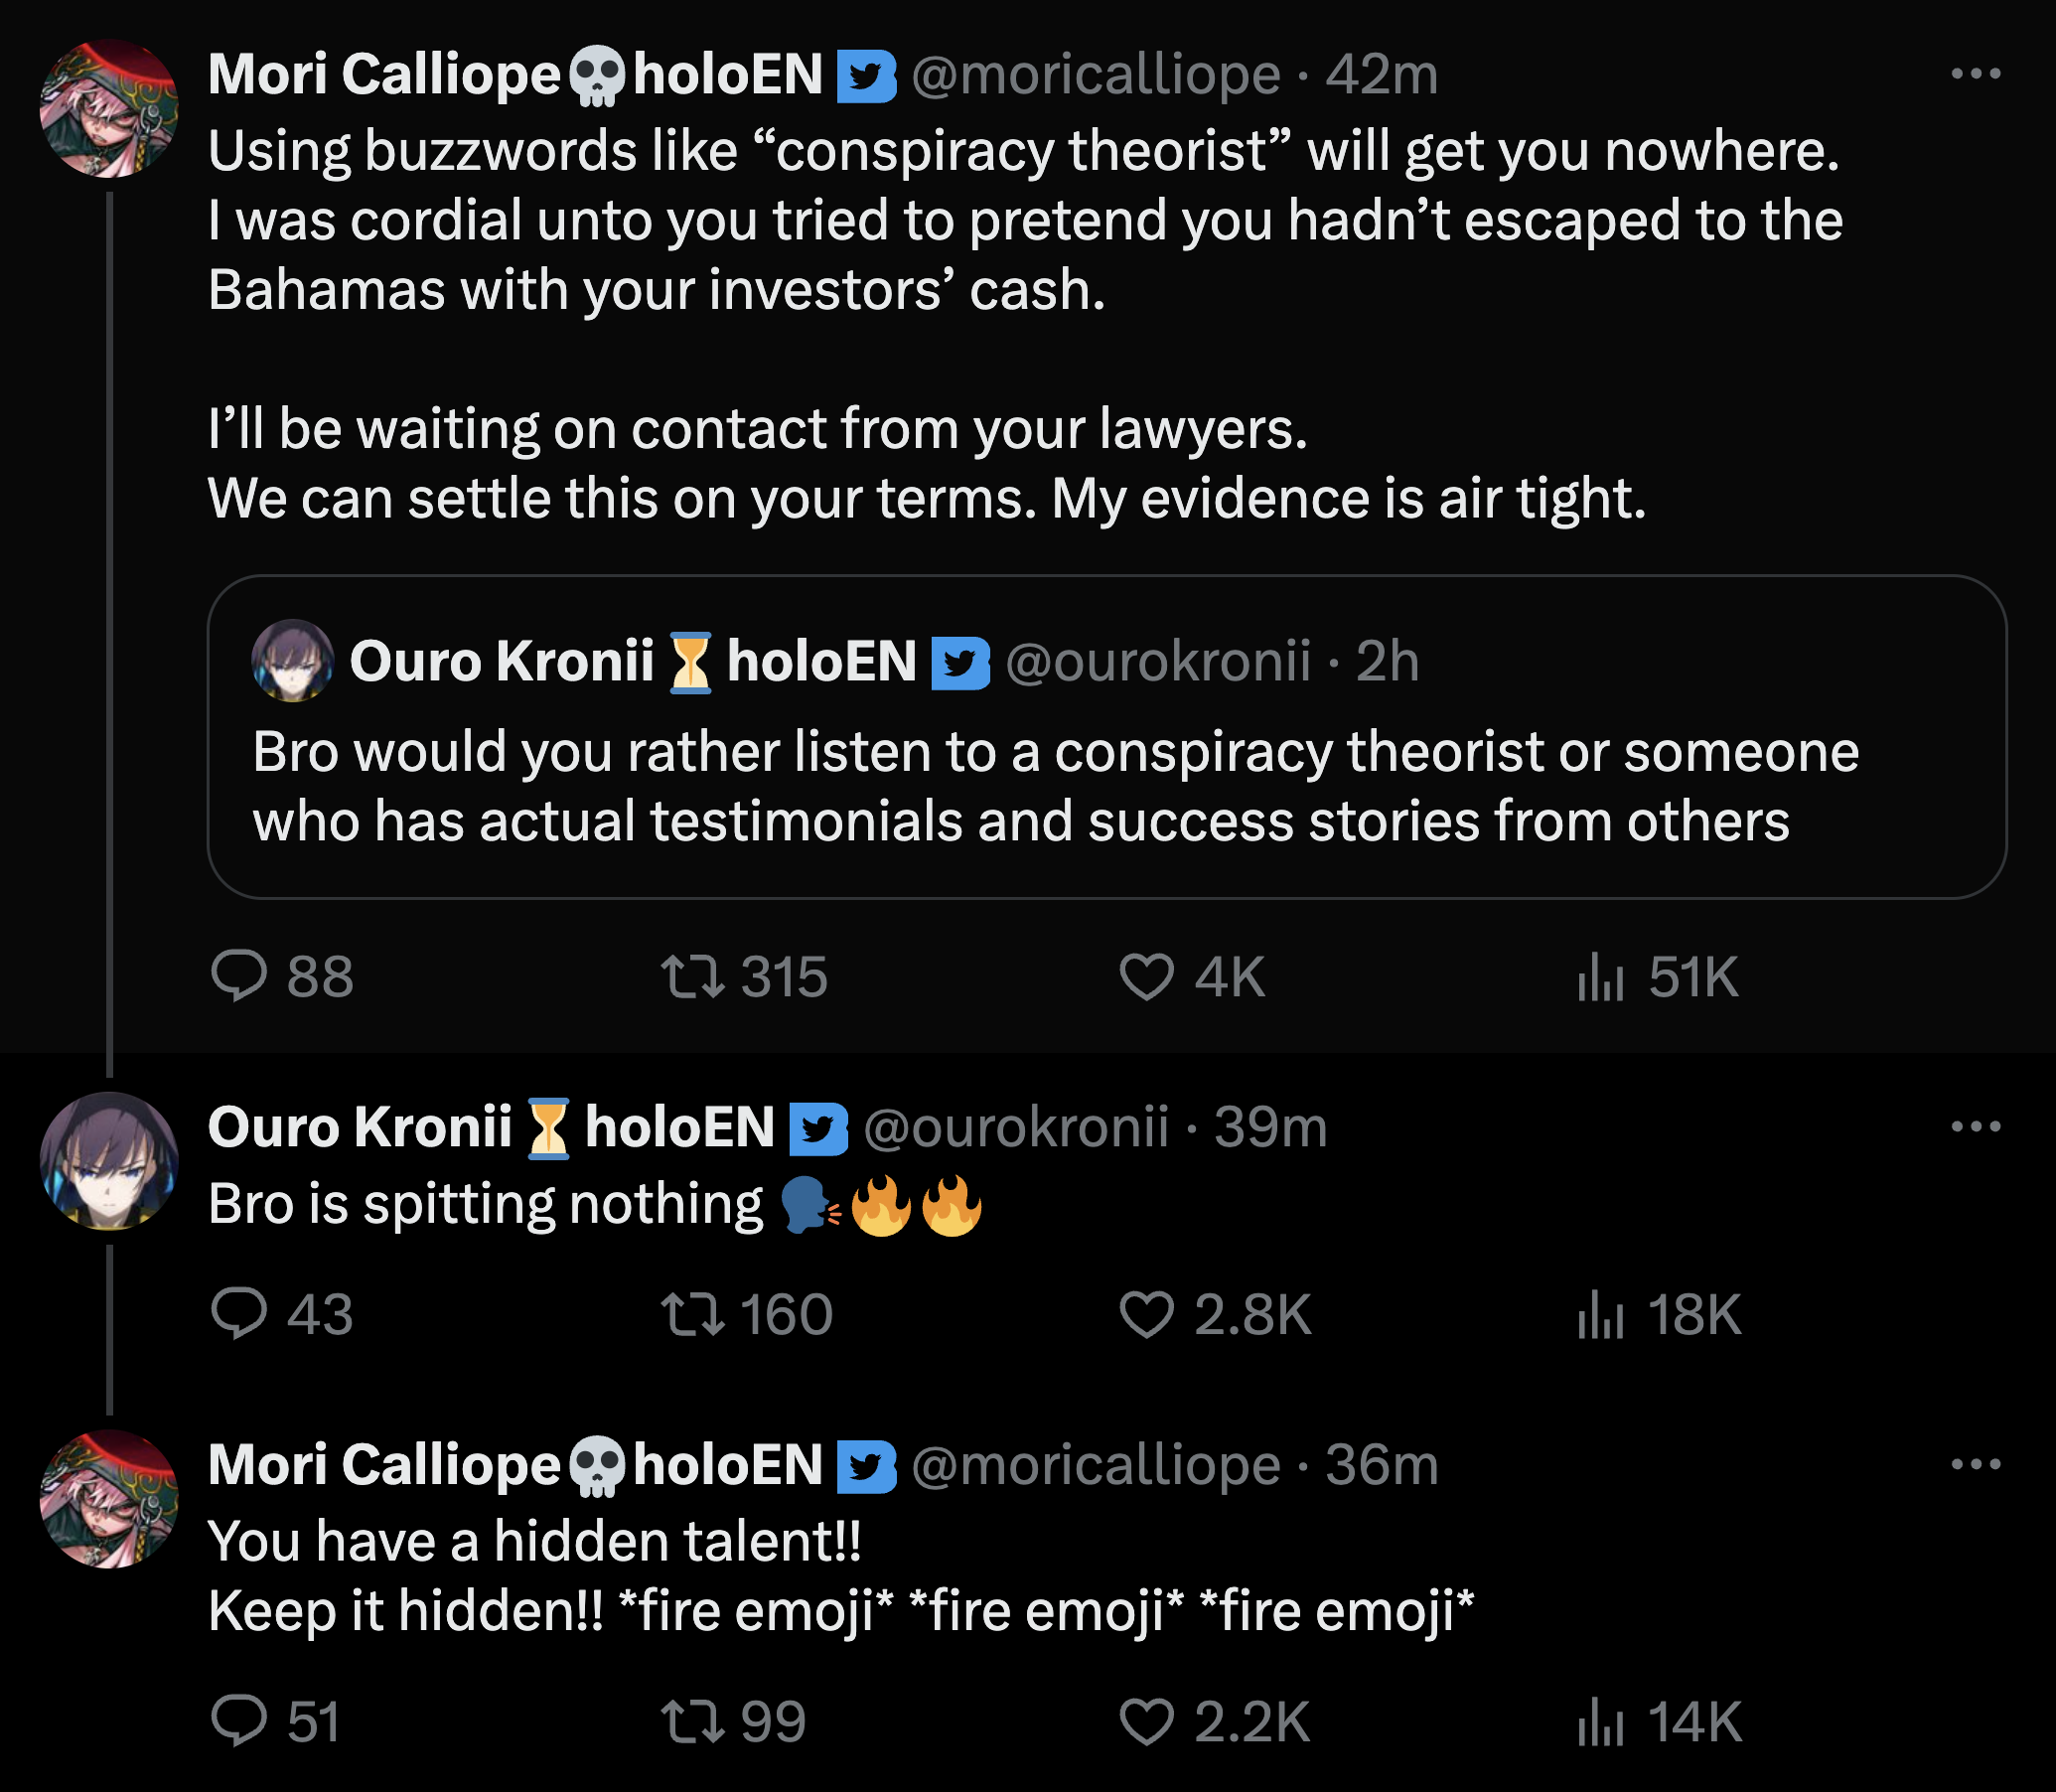2056x1792 pixels.
Task: Open more options on the 42m tweet
Action: click(x=1975, y=74)
